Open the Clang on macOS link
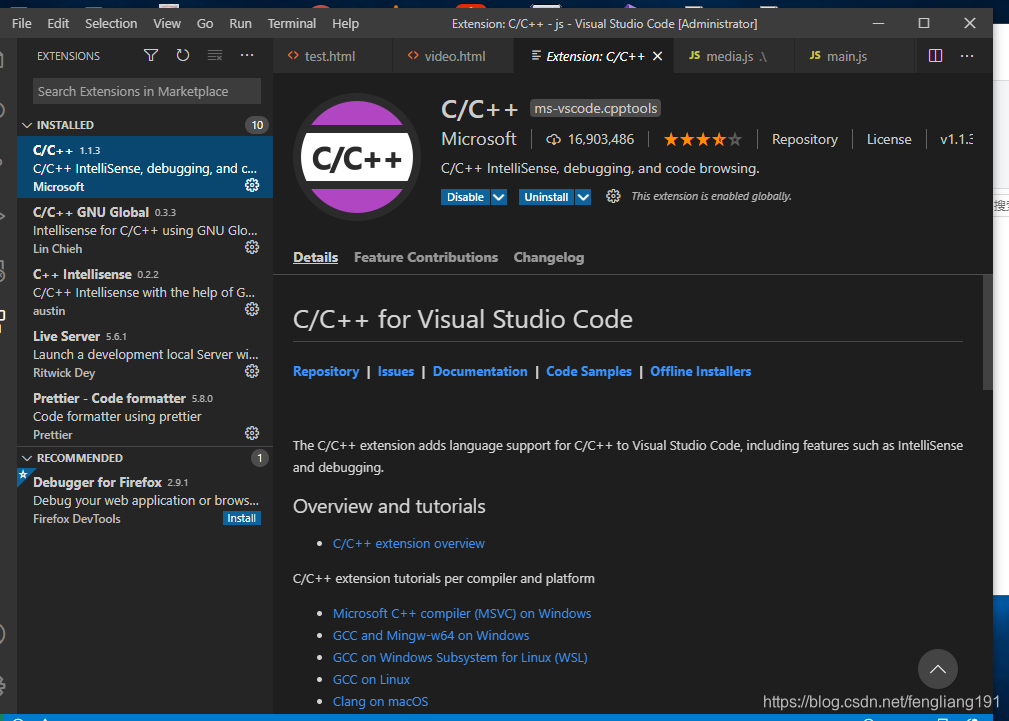1009x721 pixels. pyautogui.click(x=380, y=701)
